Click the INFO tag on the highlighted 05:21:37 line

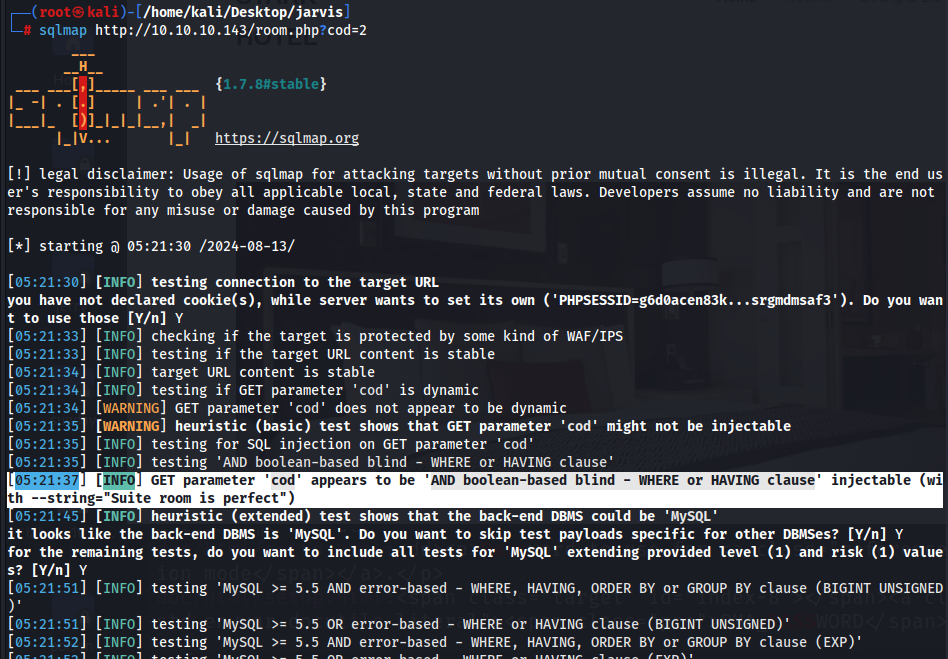(x=119, y=481)
